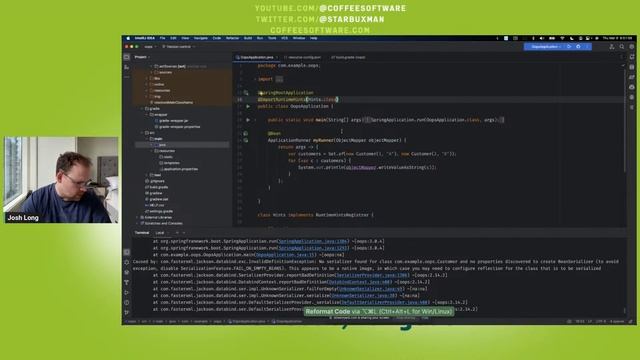The width and height of the screenshot is (640, 360).
Task: Select .gitignore in project tree
Action: (x=155, y=181)
